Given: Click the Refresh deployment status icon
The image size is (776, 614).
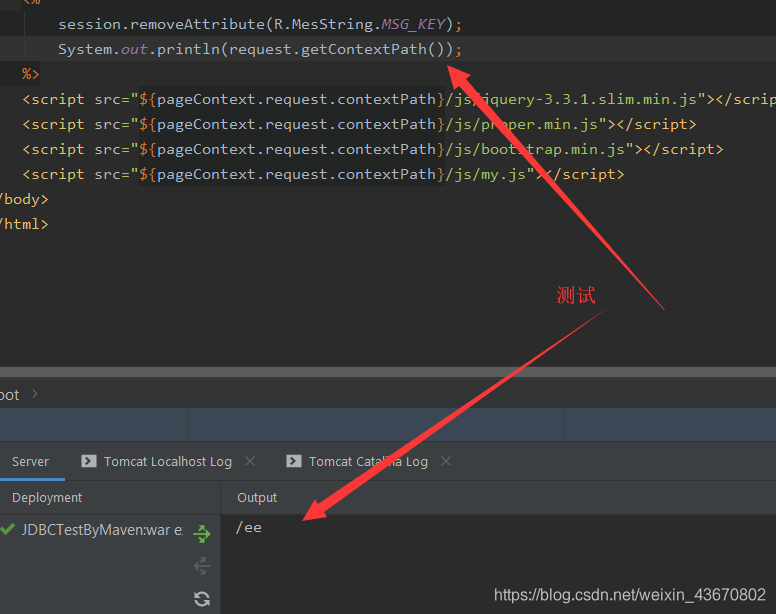Looking at the screenshot, I should click(x=202, y=599).
